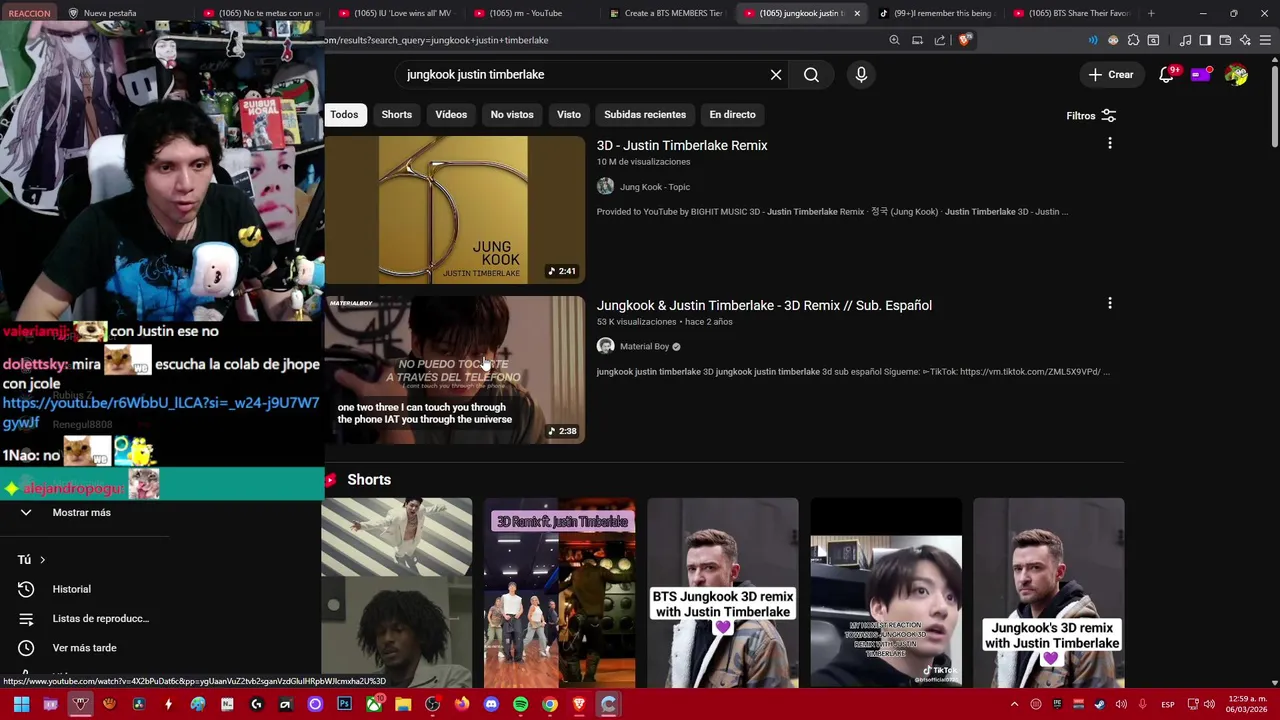Screen dimensions: 1280x720
Task: Open Photoshop from the taskbar
Action: point(344,705)
